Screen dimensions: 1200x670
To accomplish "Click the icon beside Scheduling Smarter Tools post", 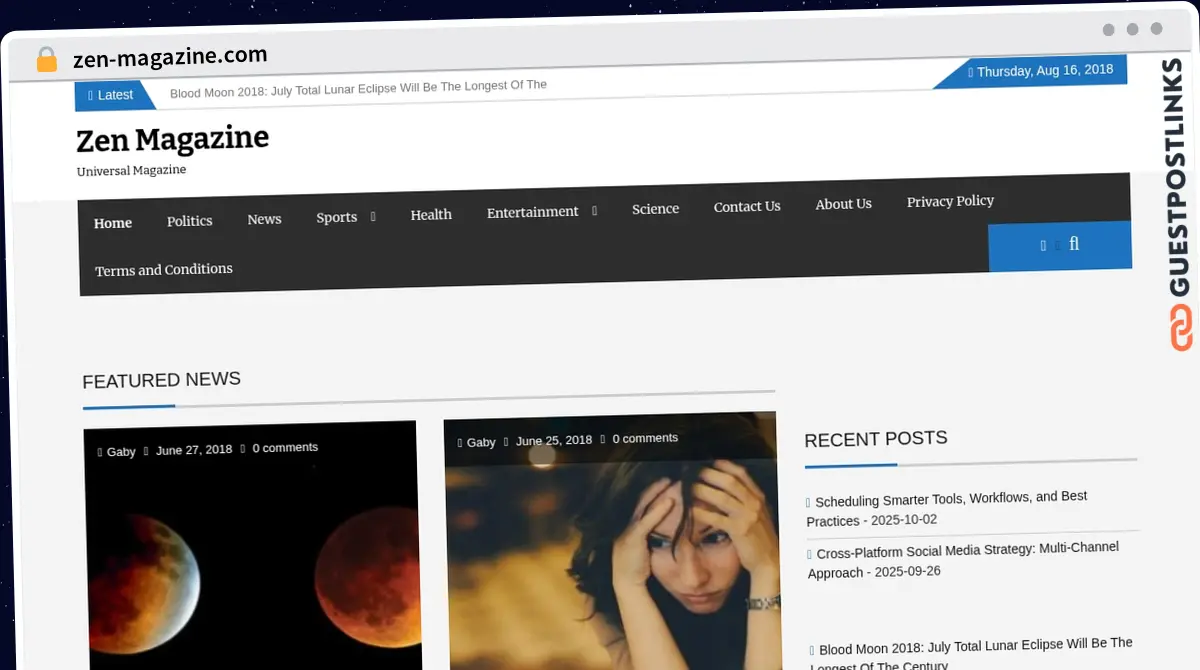I will (810, 501).
